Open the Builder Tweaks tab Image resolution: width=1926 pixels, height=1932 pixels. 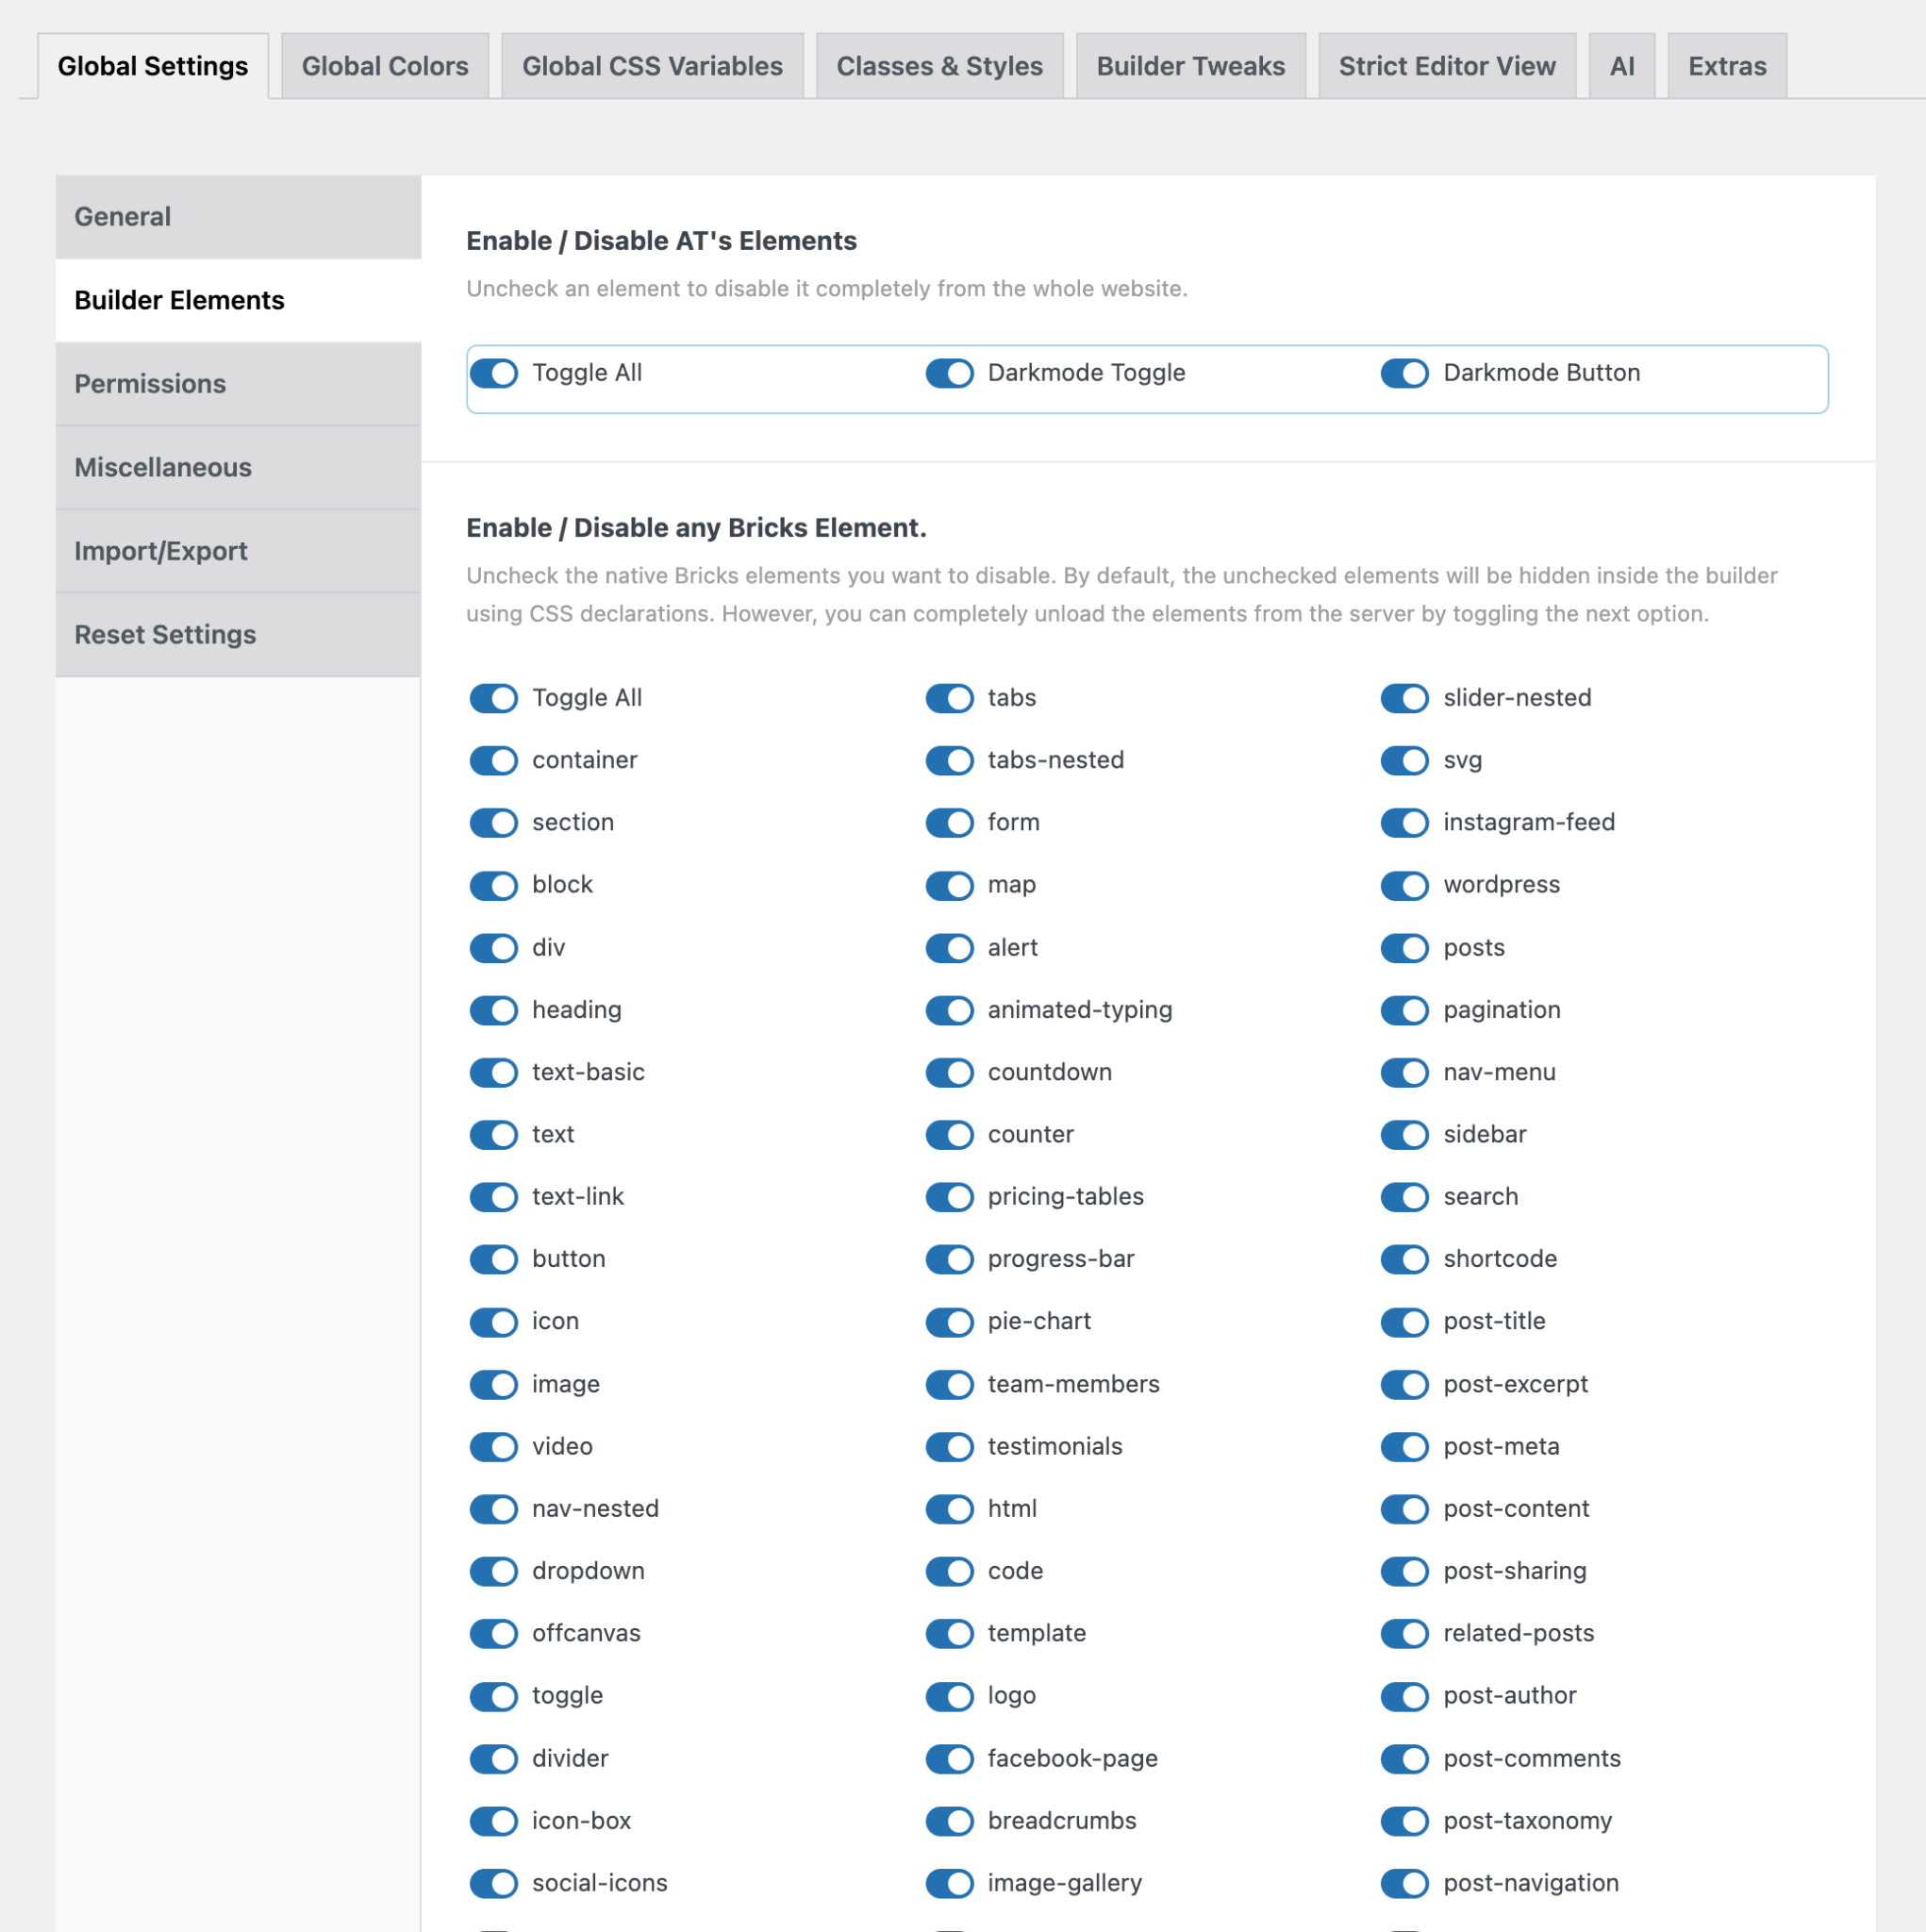click(1190, 66)
